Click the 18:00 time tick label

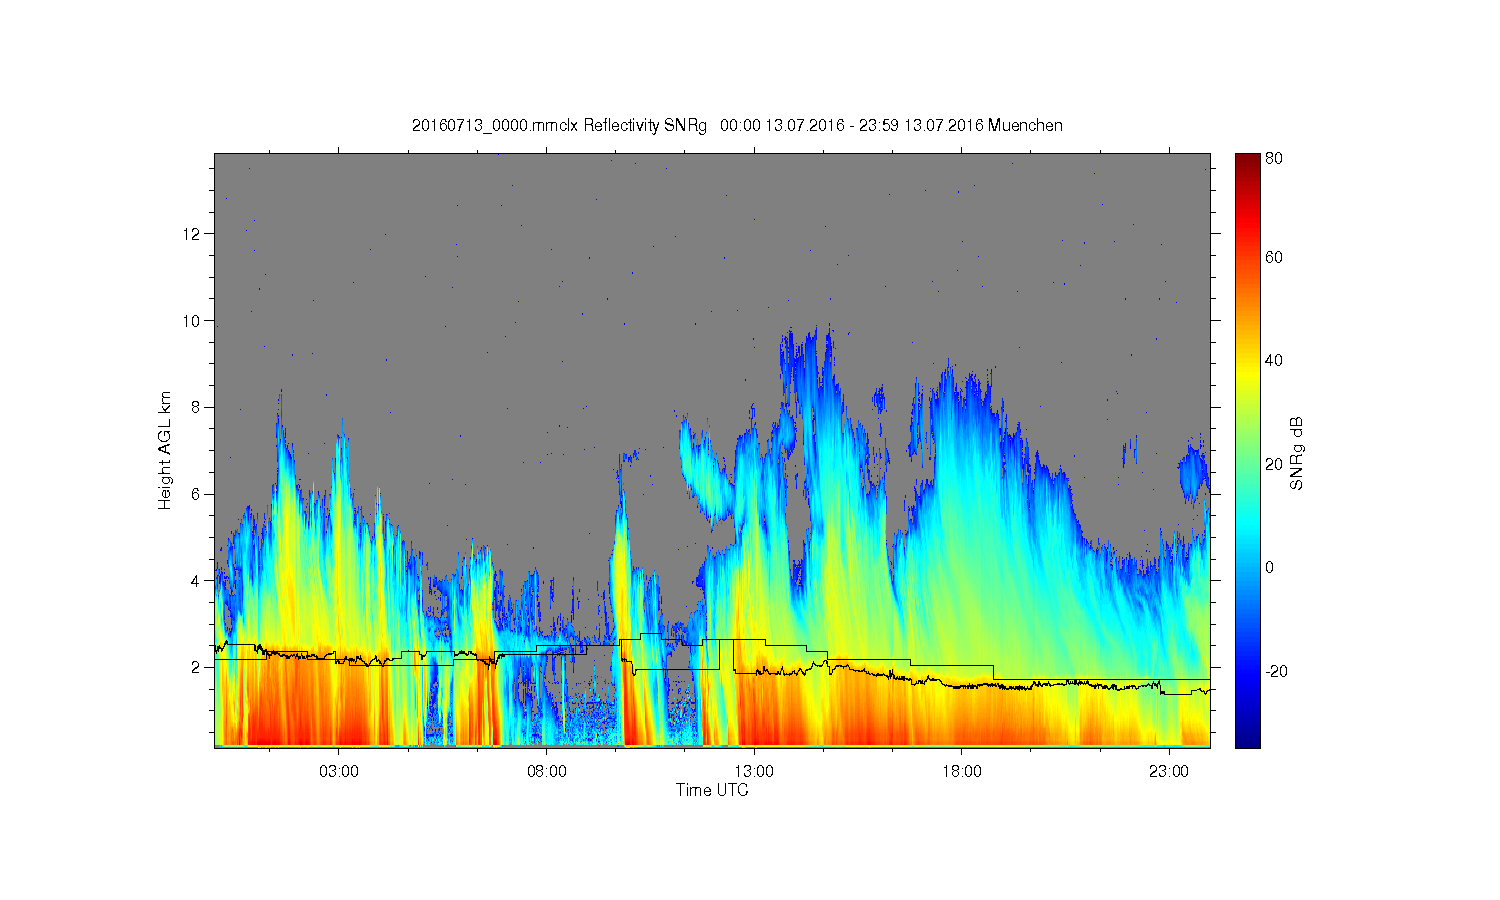(x=961, y=772)
